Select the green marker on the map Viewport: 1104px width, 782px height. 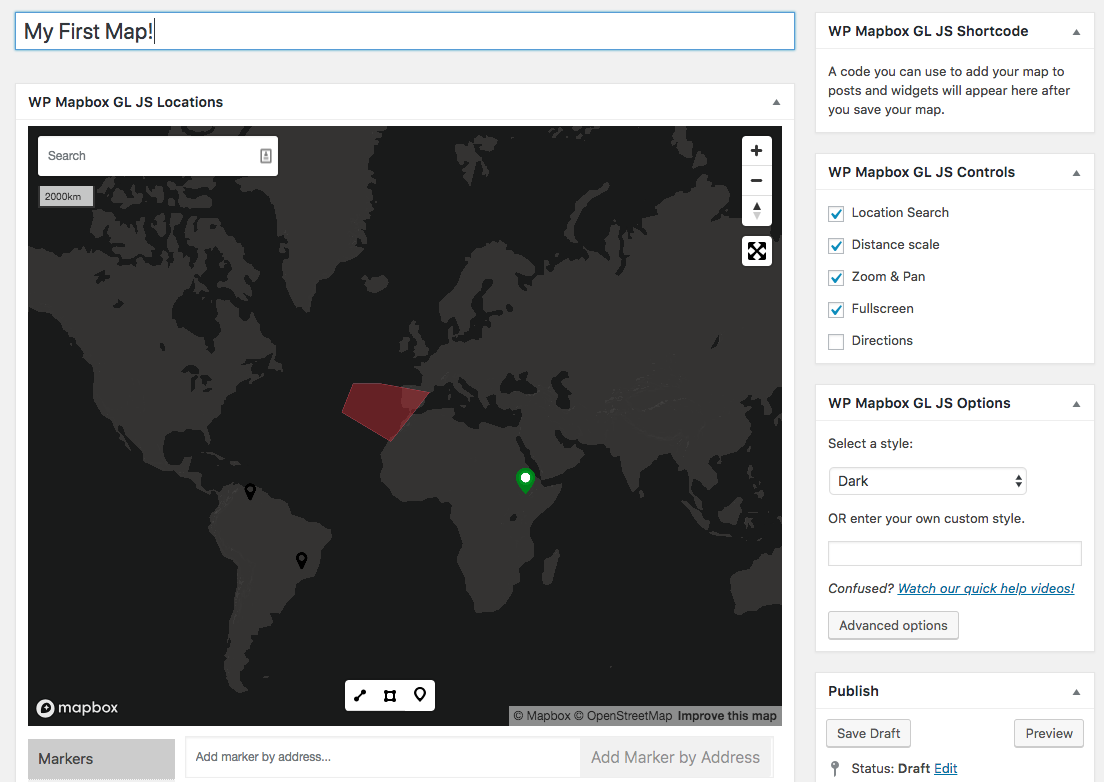tap(525, 479)
